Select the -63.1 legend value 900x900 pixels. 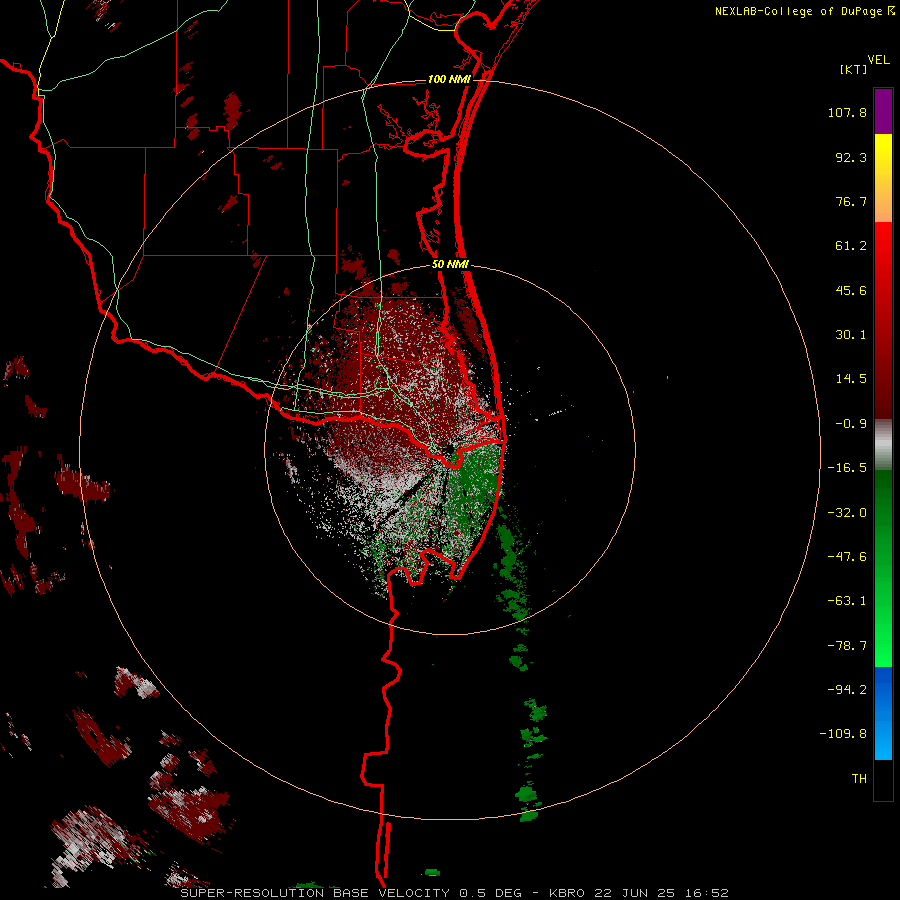847,601
